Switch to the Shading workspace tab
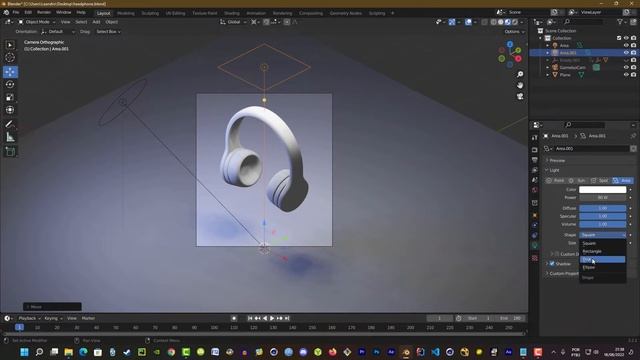Viewport: 640px width, 360px height. pos(231,13)
